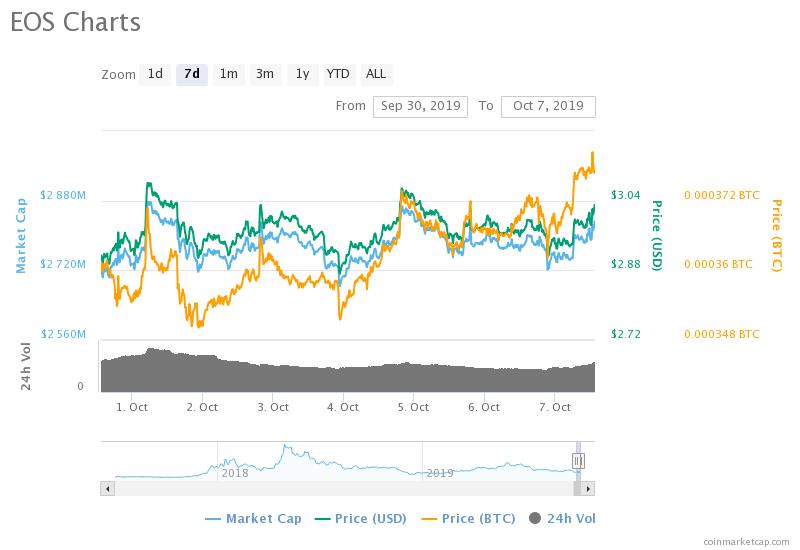Grab the navigator range handle
Viewport: 800px width, 550px height.
[578, 461]
